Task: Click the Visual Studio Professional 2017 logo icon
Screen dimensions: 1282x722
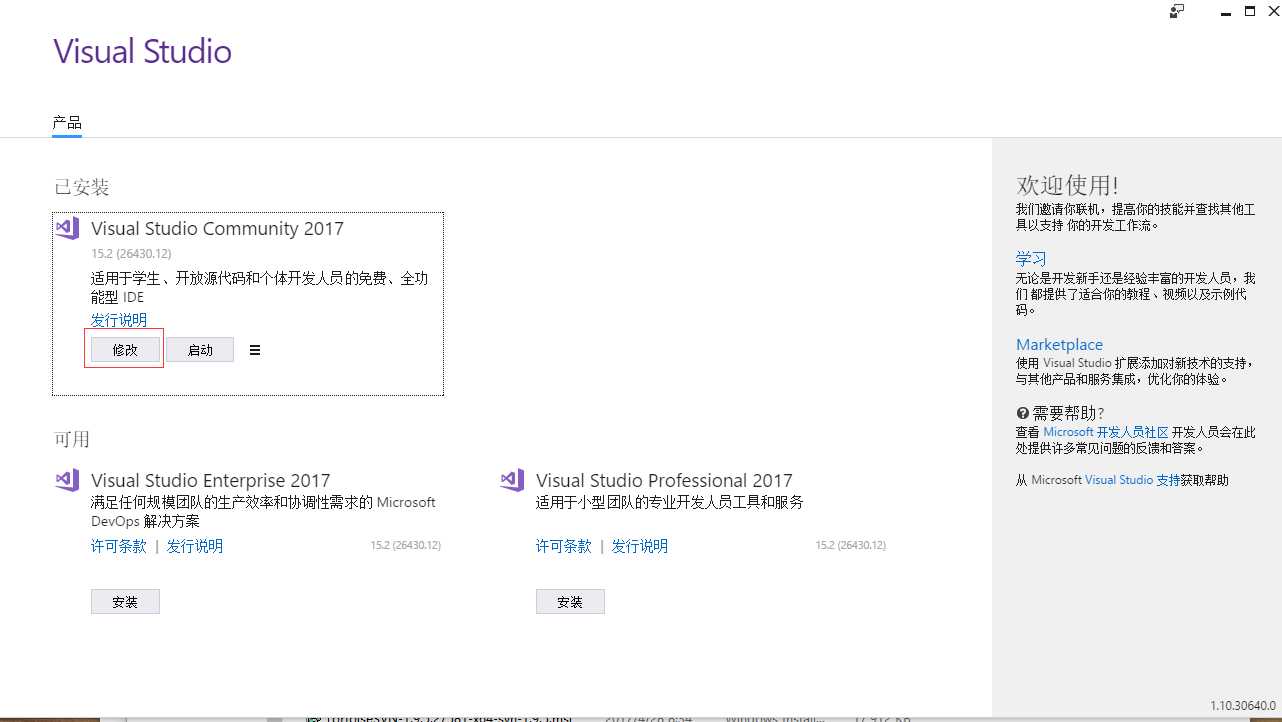Action: click(x=512, y=480)
